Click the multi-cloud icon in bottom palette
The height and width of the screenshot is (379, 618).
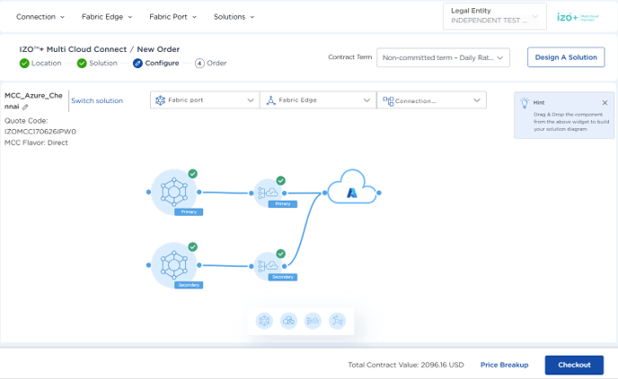point(289,321)
